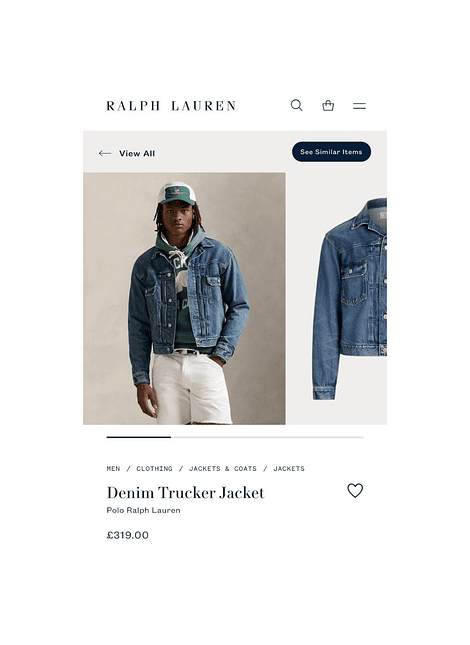470x645 pixels.
Task: Click the unfilled part of carousel indicator
Action: click(x=267, y=437)
